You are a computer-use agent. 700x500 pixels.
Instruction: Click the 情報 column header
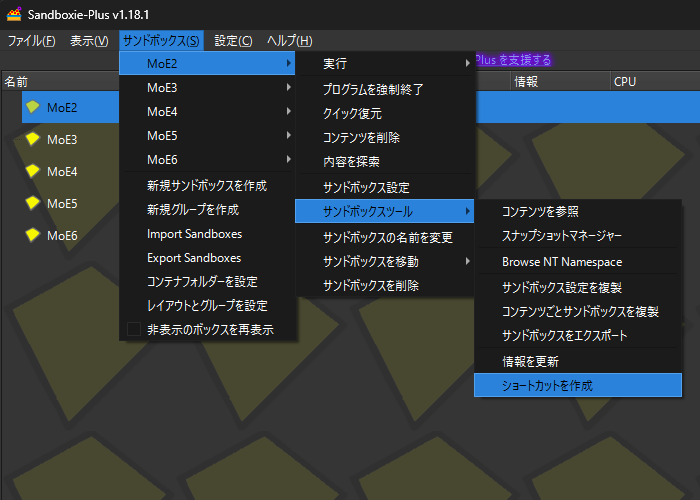[560, 82]
